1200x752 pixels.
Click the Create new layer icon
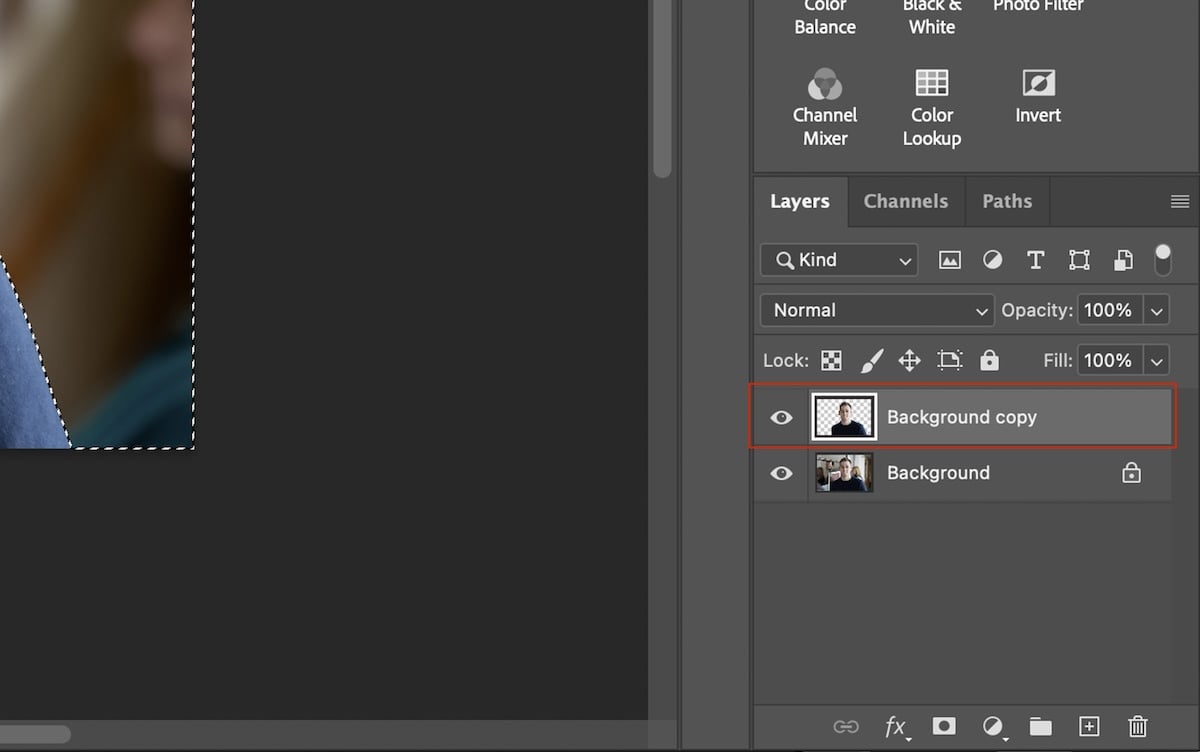click(x=1089, y=727)
